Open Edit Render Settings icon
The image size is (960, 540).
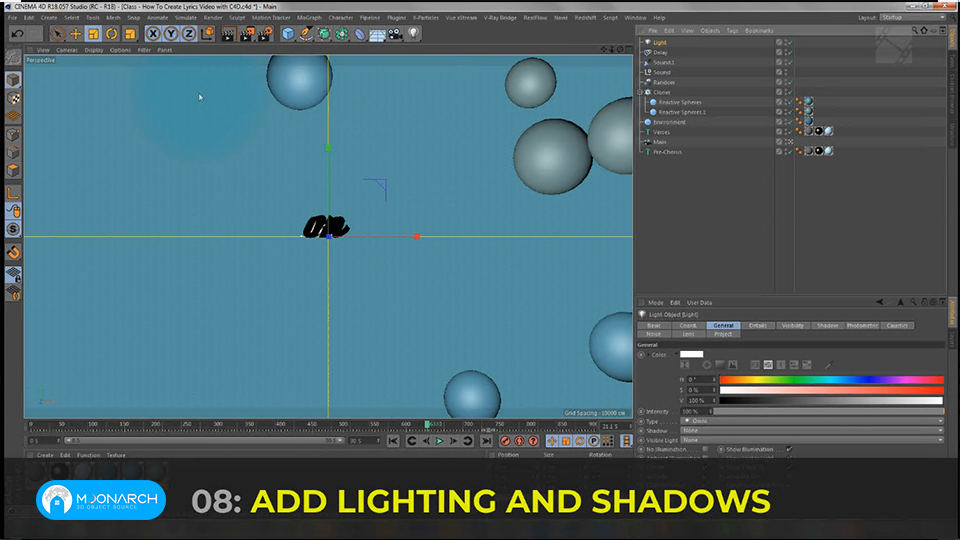pyautogui.click(x=265, y=34)
